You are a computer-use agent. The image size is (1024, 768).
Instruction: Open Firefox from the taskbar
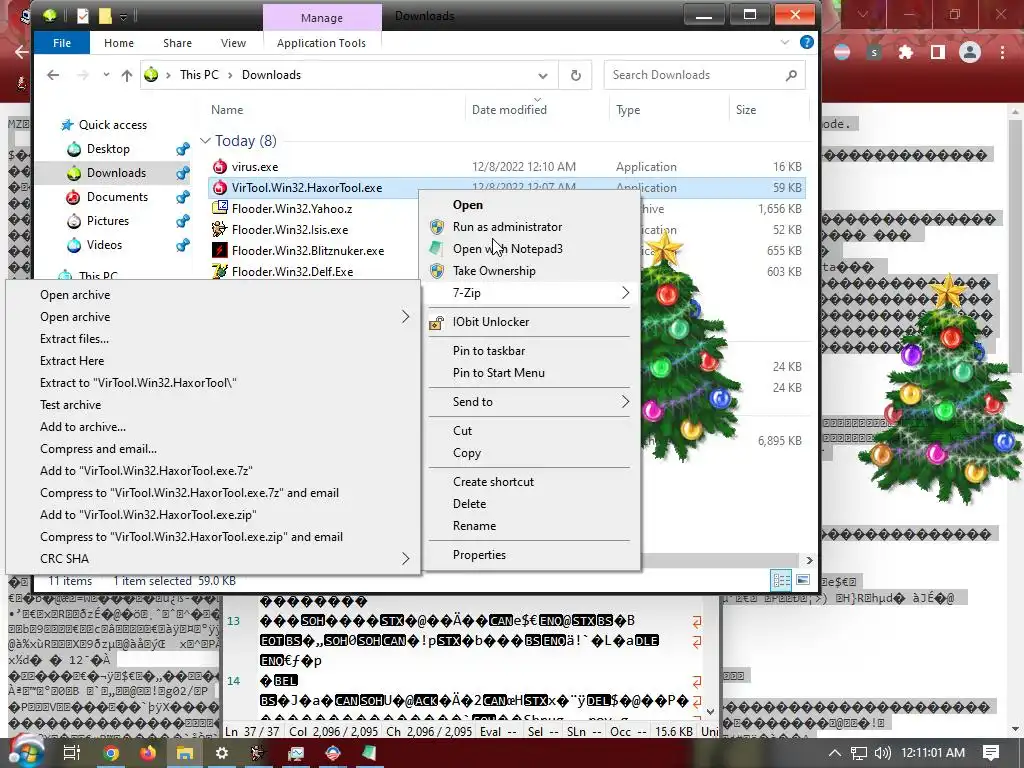[148, 754]
